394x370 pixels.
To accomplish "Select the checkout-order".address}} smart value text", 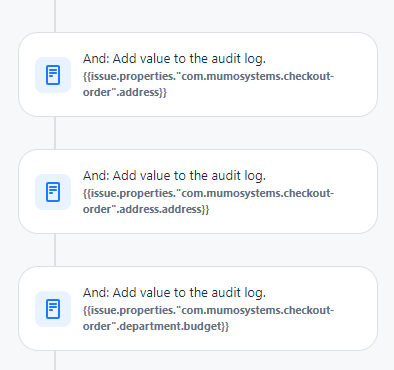I will coord(208,84).
